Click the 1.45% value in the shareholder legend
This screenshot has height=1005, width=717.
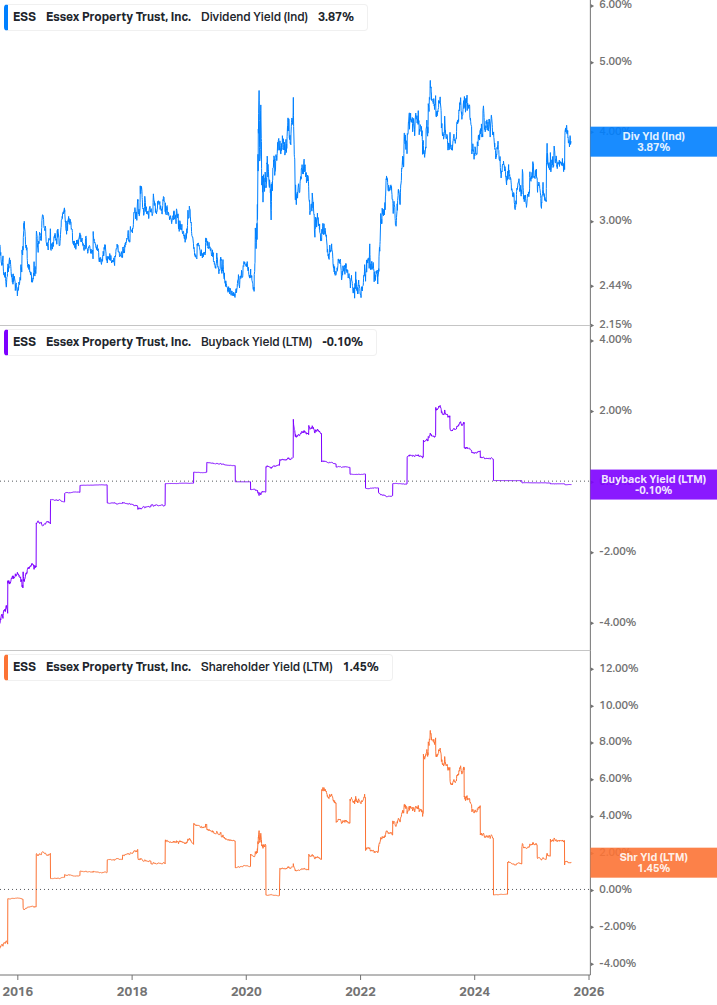coord(361,667)
